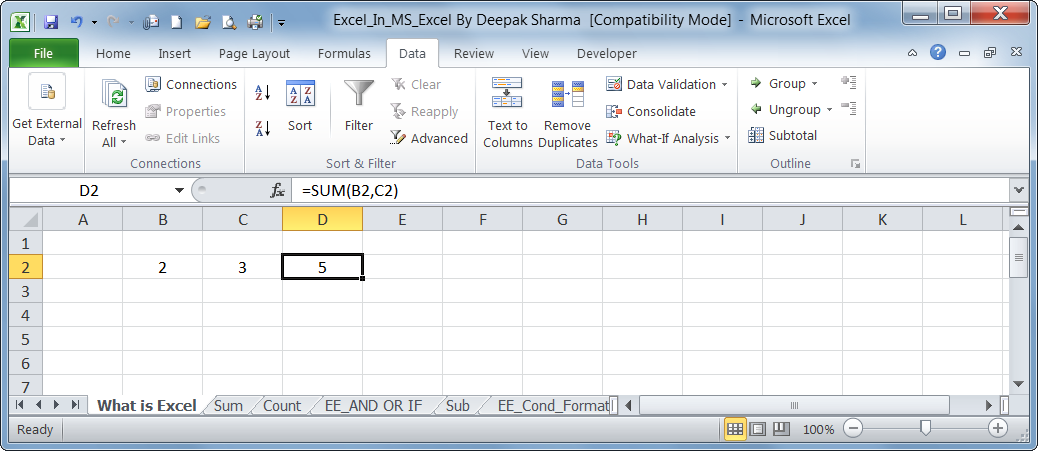Select row header 5
1038x451 pixels.
(x=26, y=340)
